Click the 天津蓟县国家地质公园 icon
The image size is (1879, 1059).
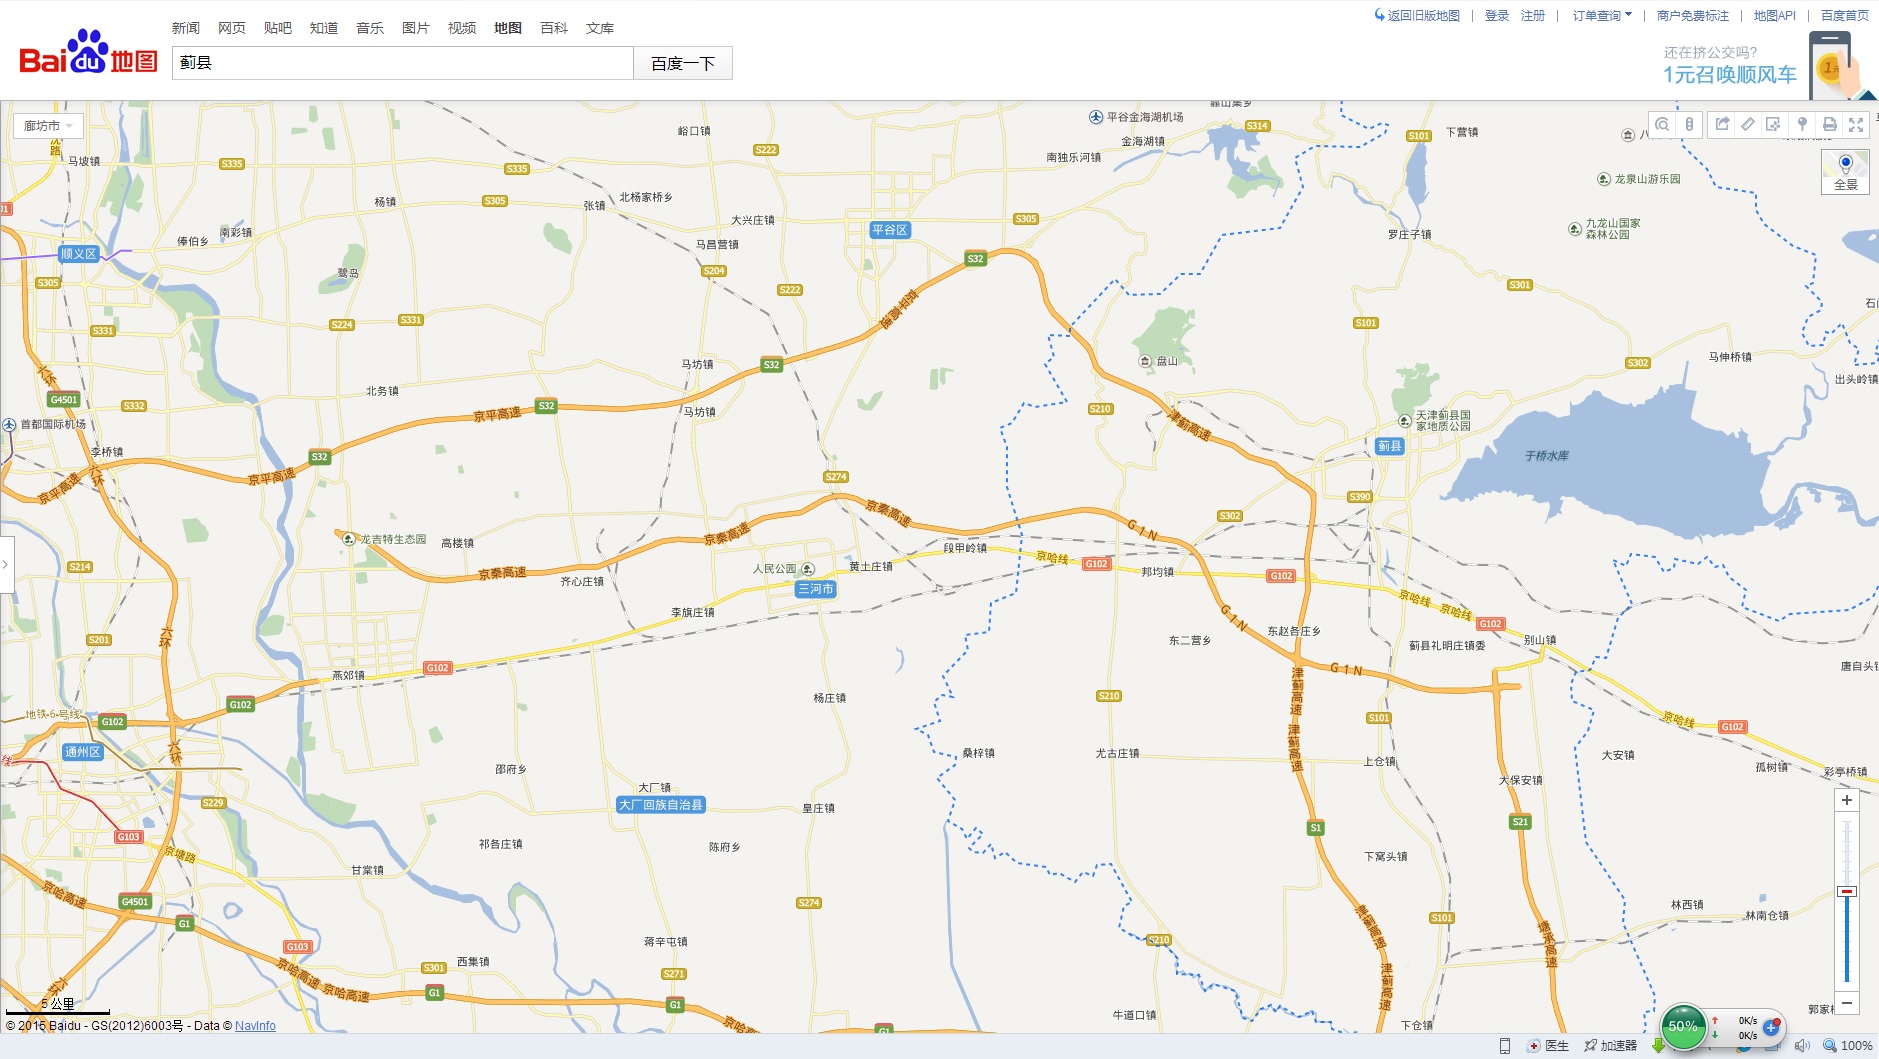click(1405, 421)
